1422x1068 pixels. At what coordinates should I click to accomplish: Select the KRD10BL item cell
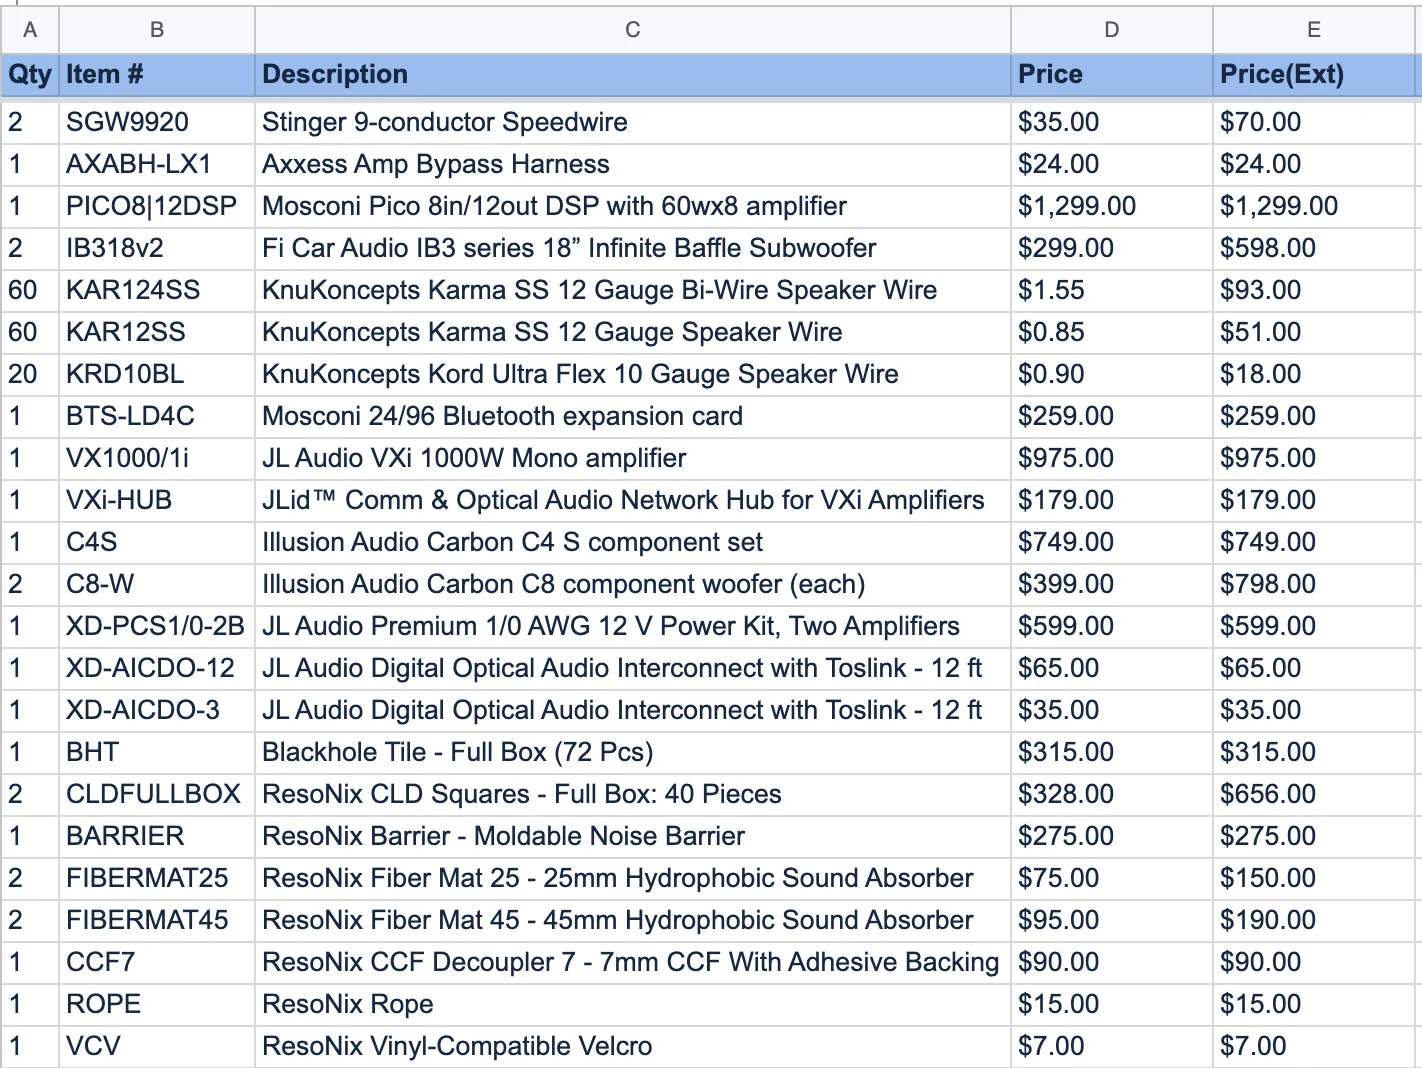point(157,374)
